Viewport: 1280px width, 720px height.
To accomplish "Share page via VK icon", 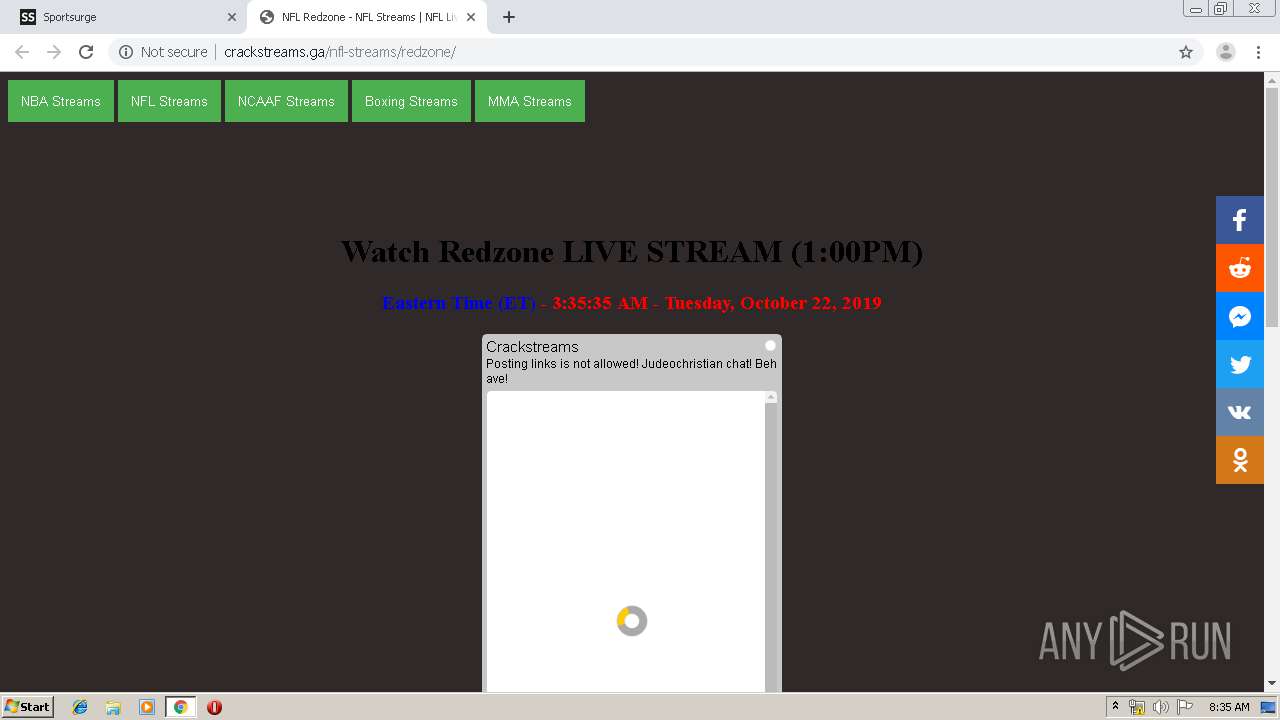I will coord(1240,412).
